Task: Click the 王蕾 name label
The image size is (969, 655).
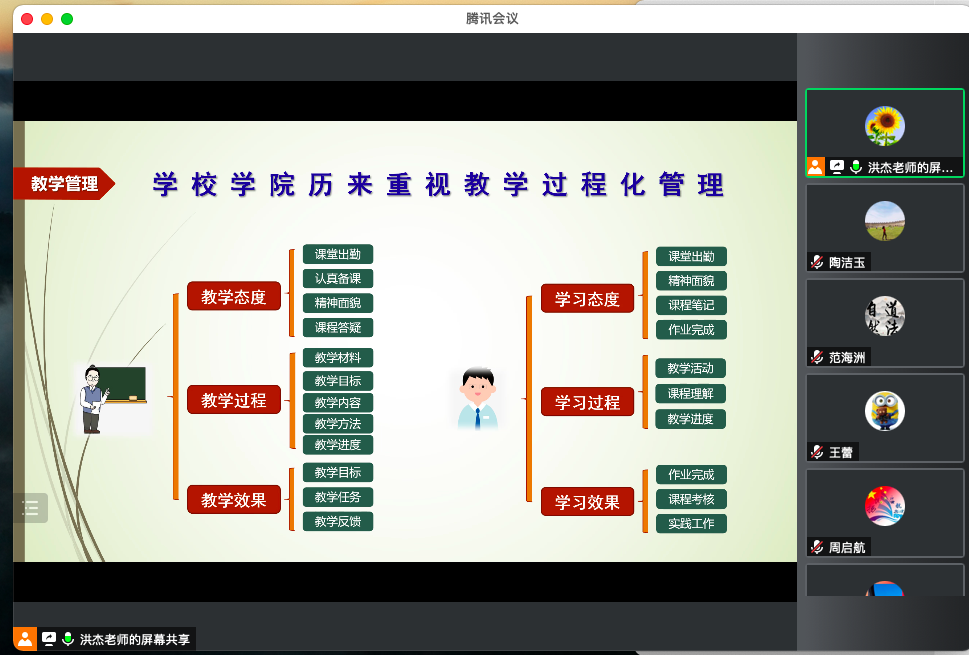Action: (x=840, y=452)
